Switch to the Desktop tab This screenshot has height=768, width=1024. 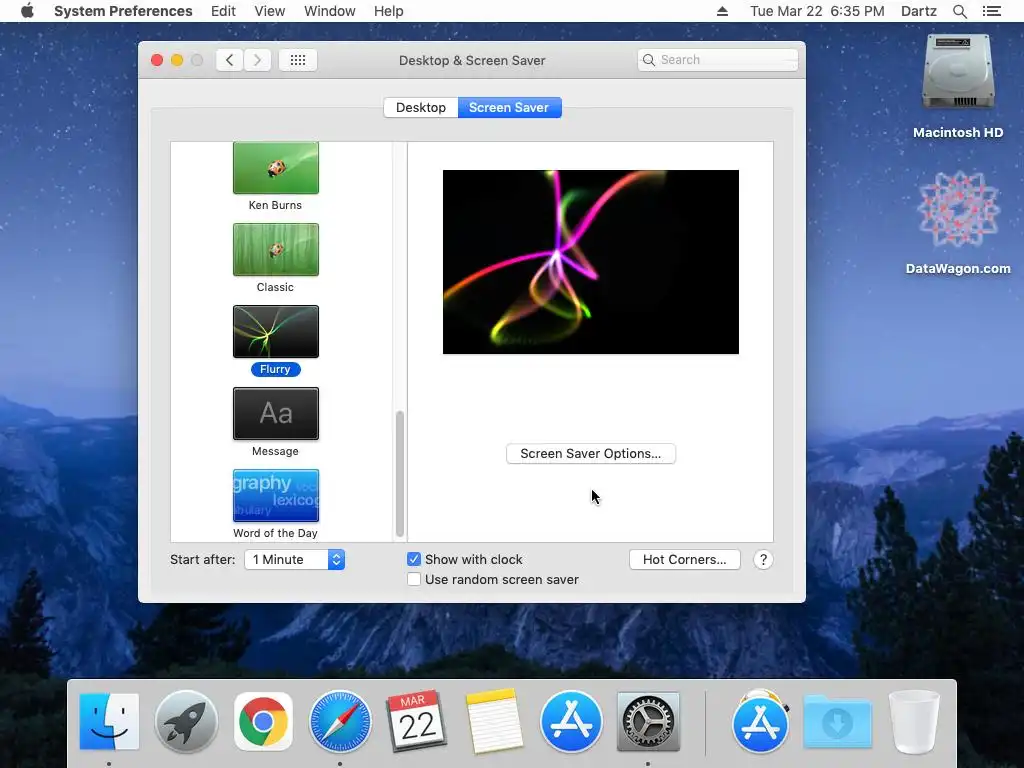[x=421, y=108]
